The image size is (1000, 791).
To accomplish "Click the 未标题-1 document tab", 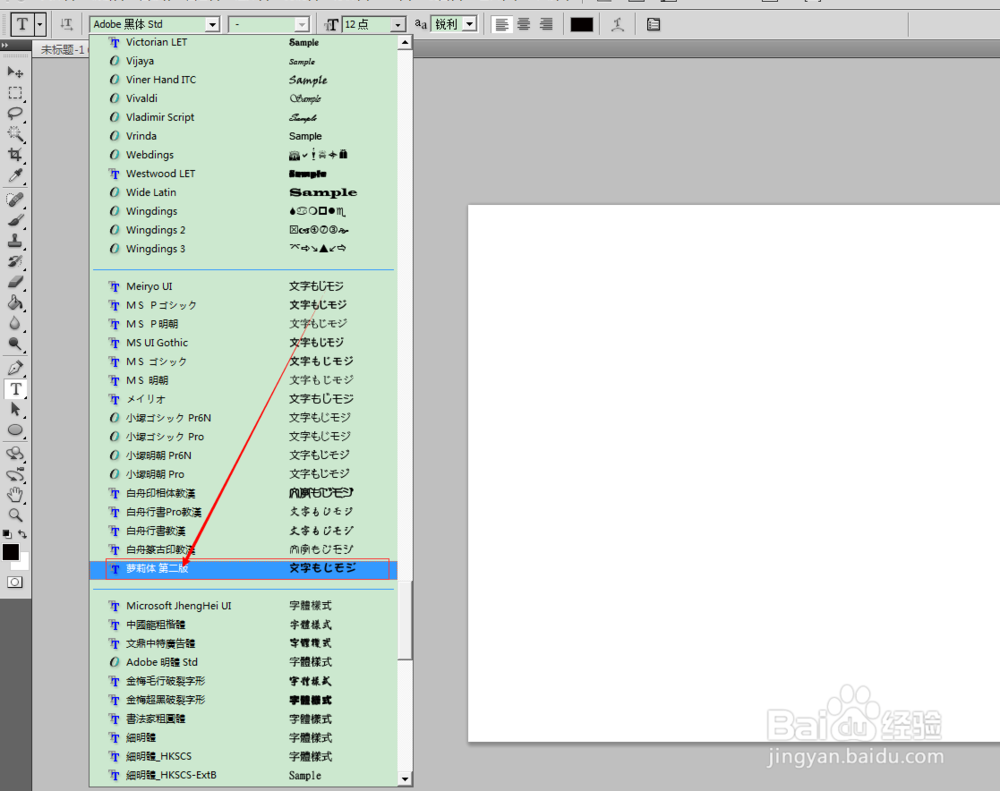I will click(x=62, y=49).
